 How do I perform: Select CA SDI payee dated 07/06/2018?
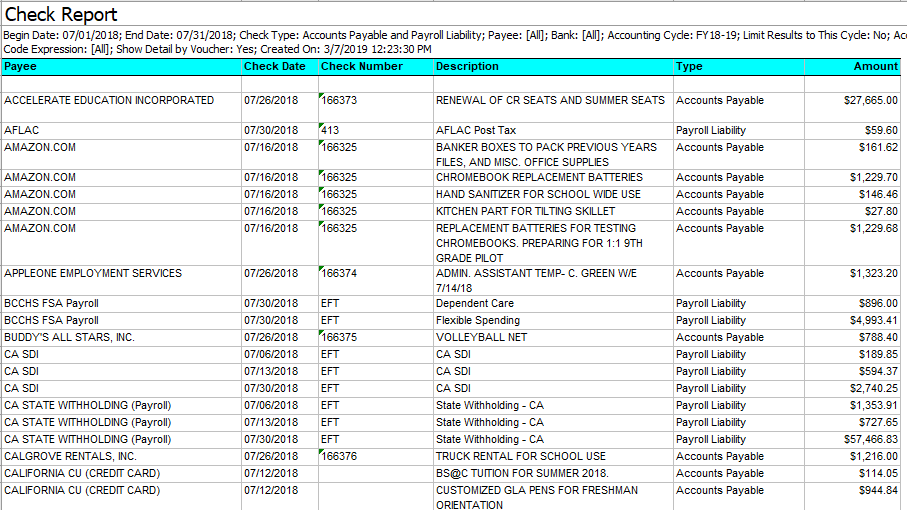[21, 354]
